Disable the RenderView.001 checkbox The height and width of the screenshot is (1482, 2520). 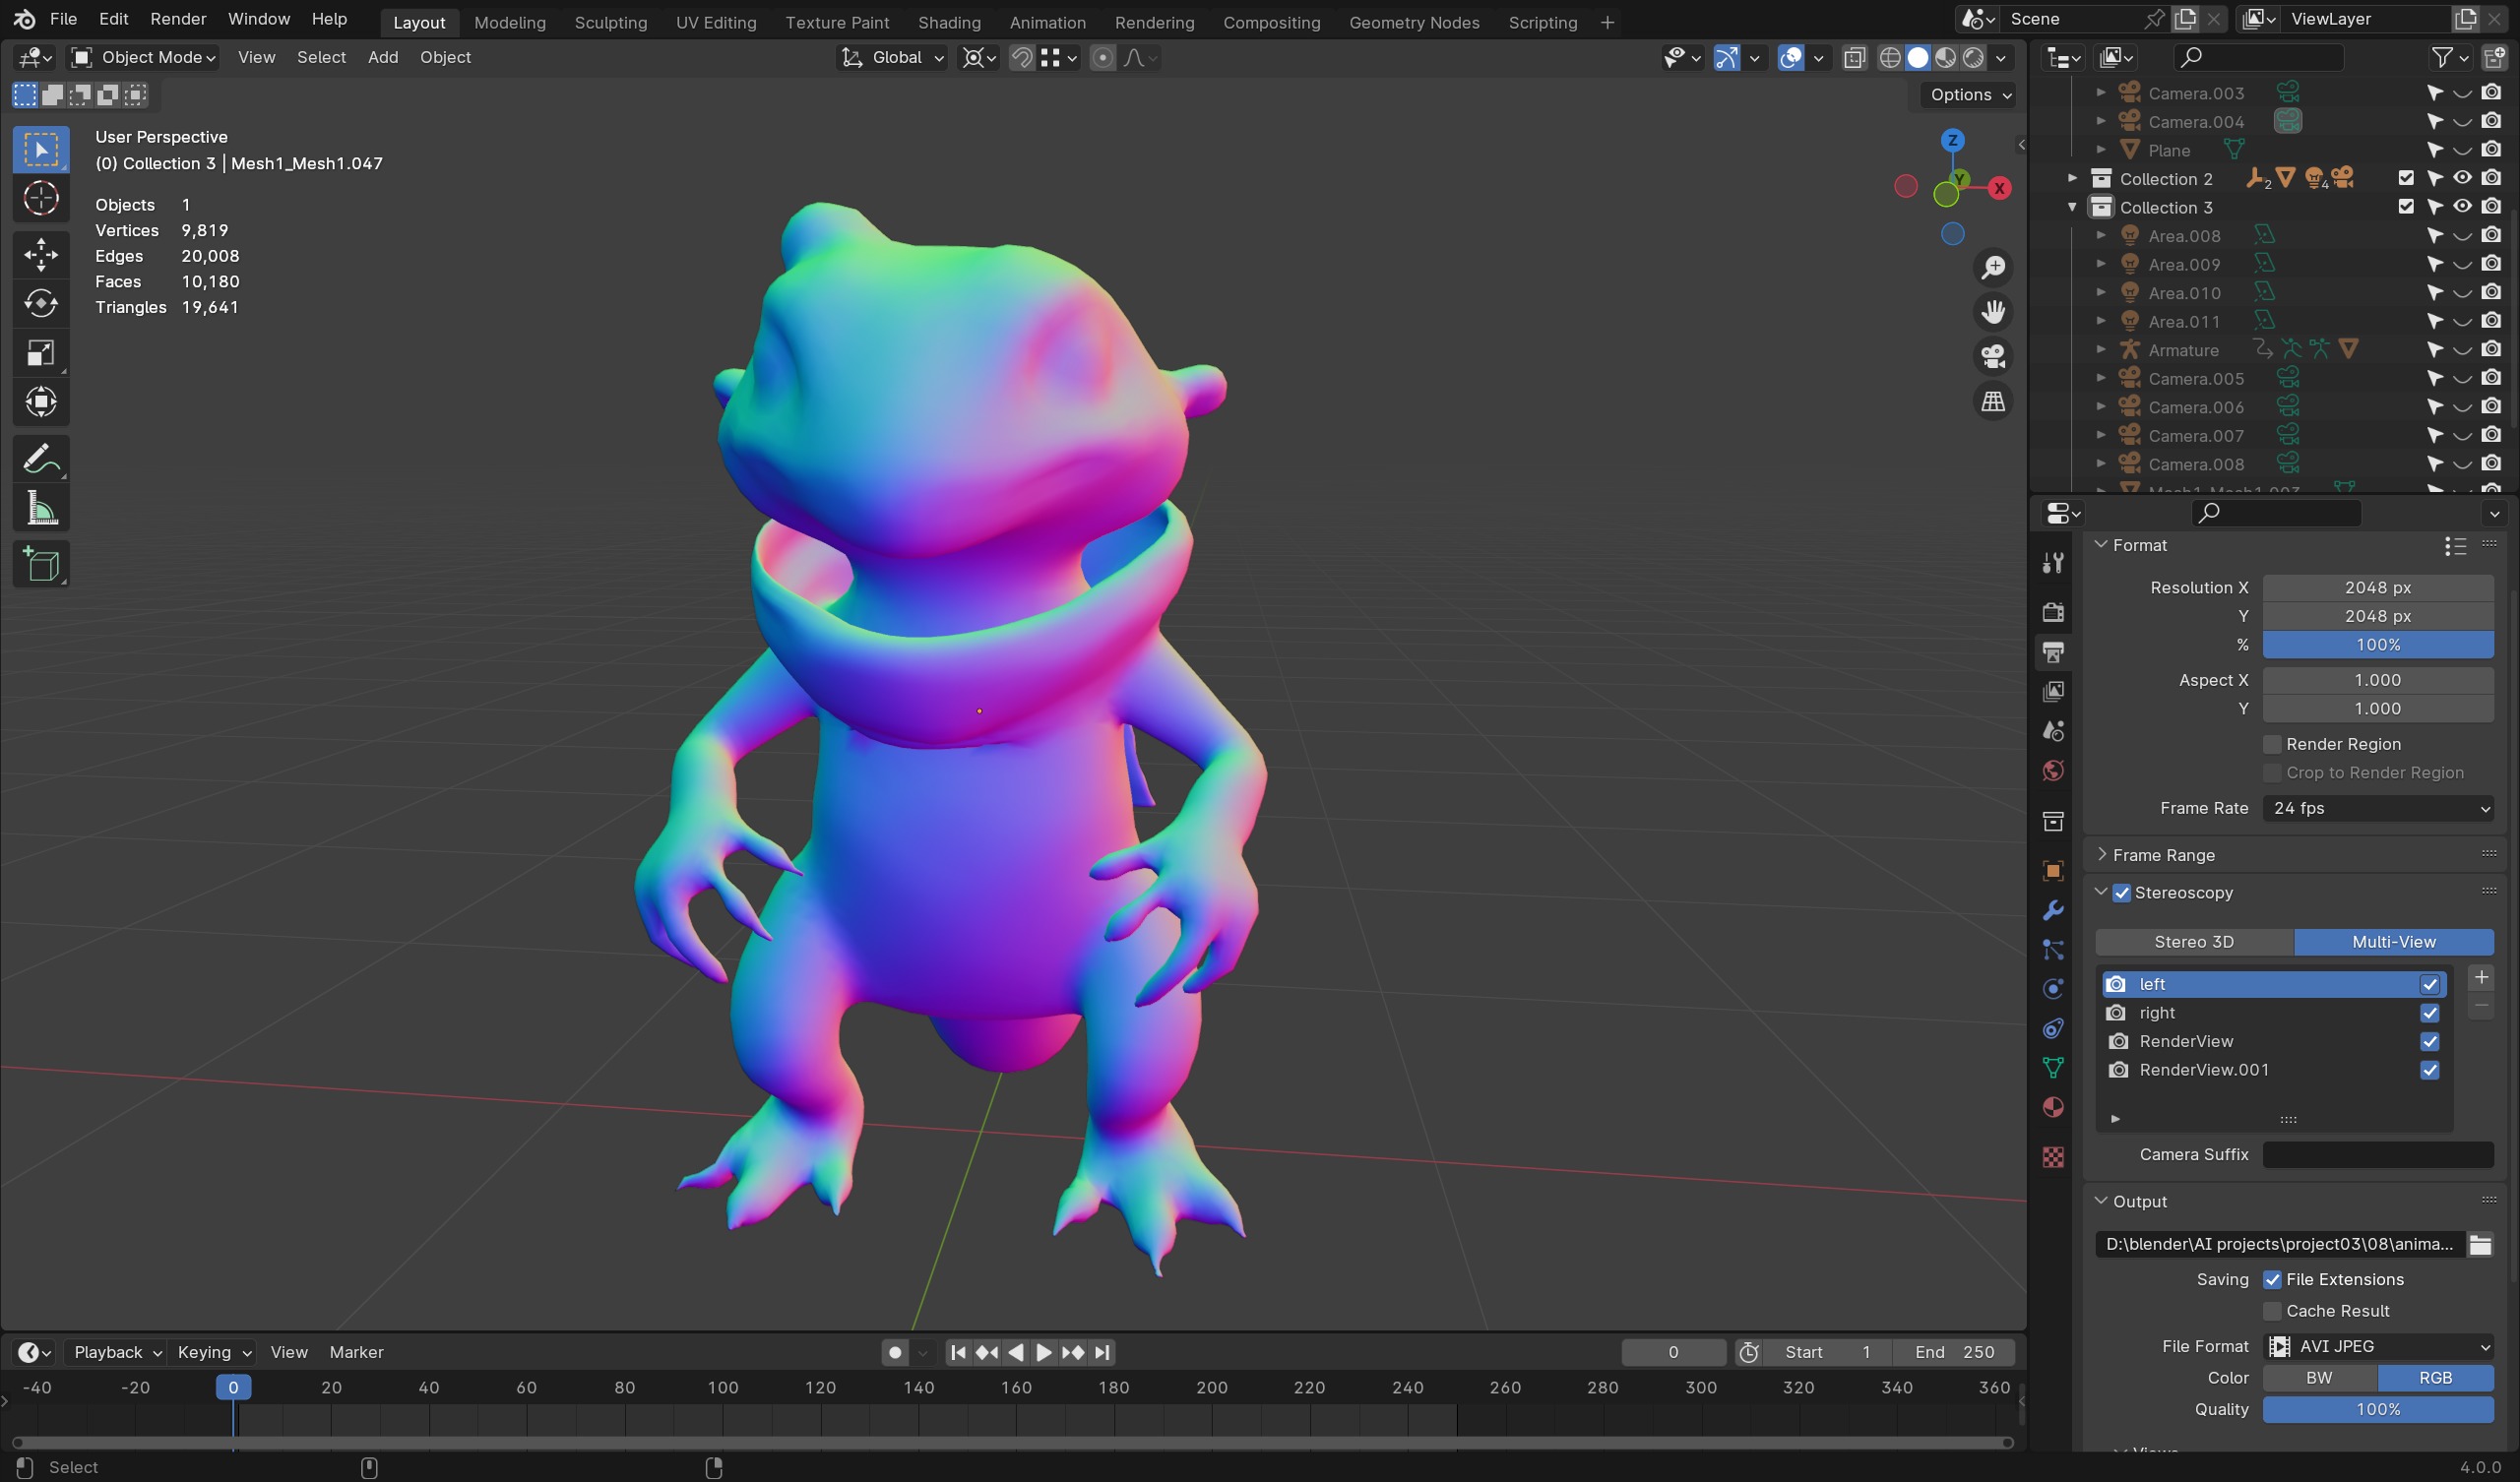click(2430, 1070)
